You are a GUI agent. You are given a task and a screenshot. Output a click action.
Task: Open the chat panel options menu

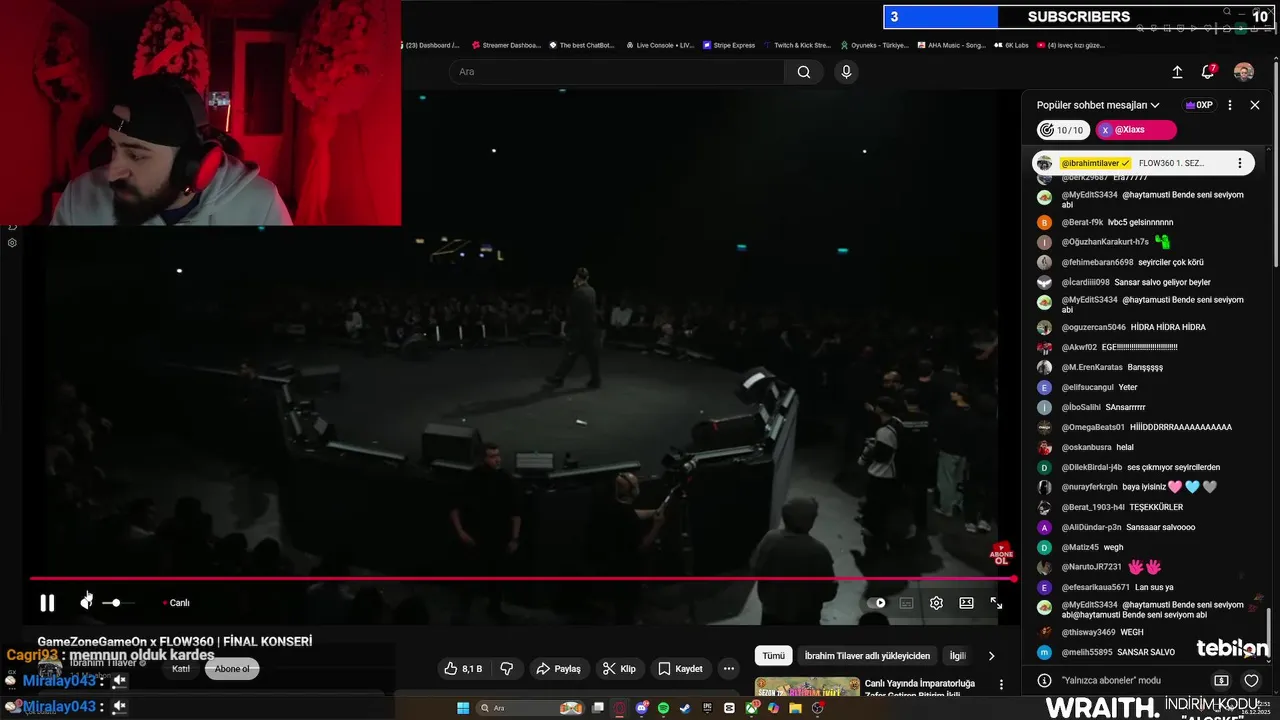1230,105
